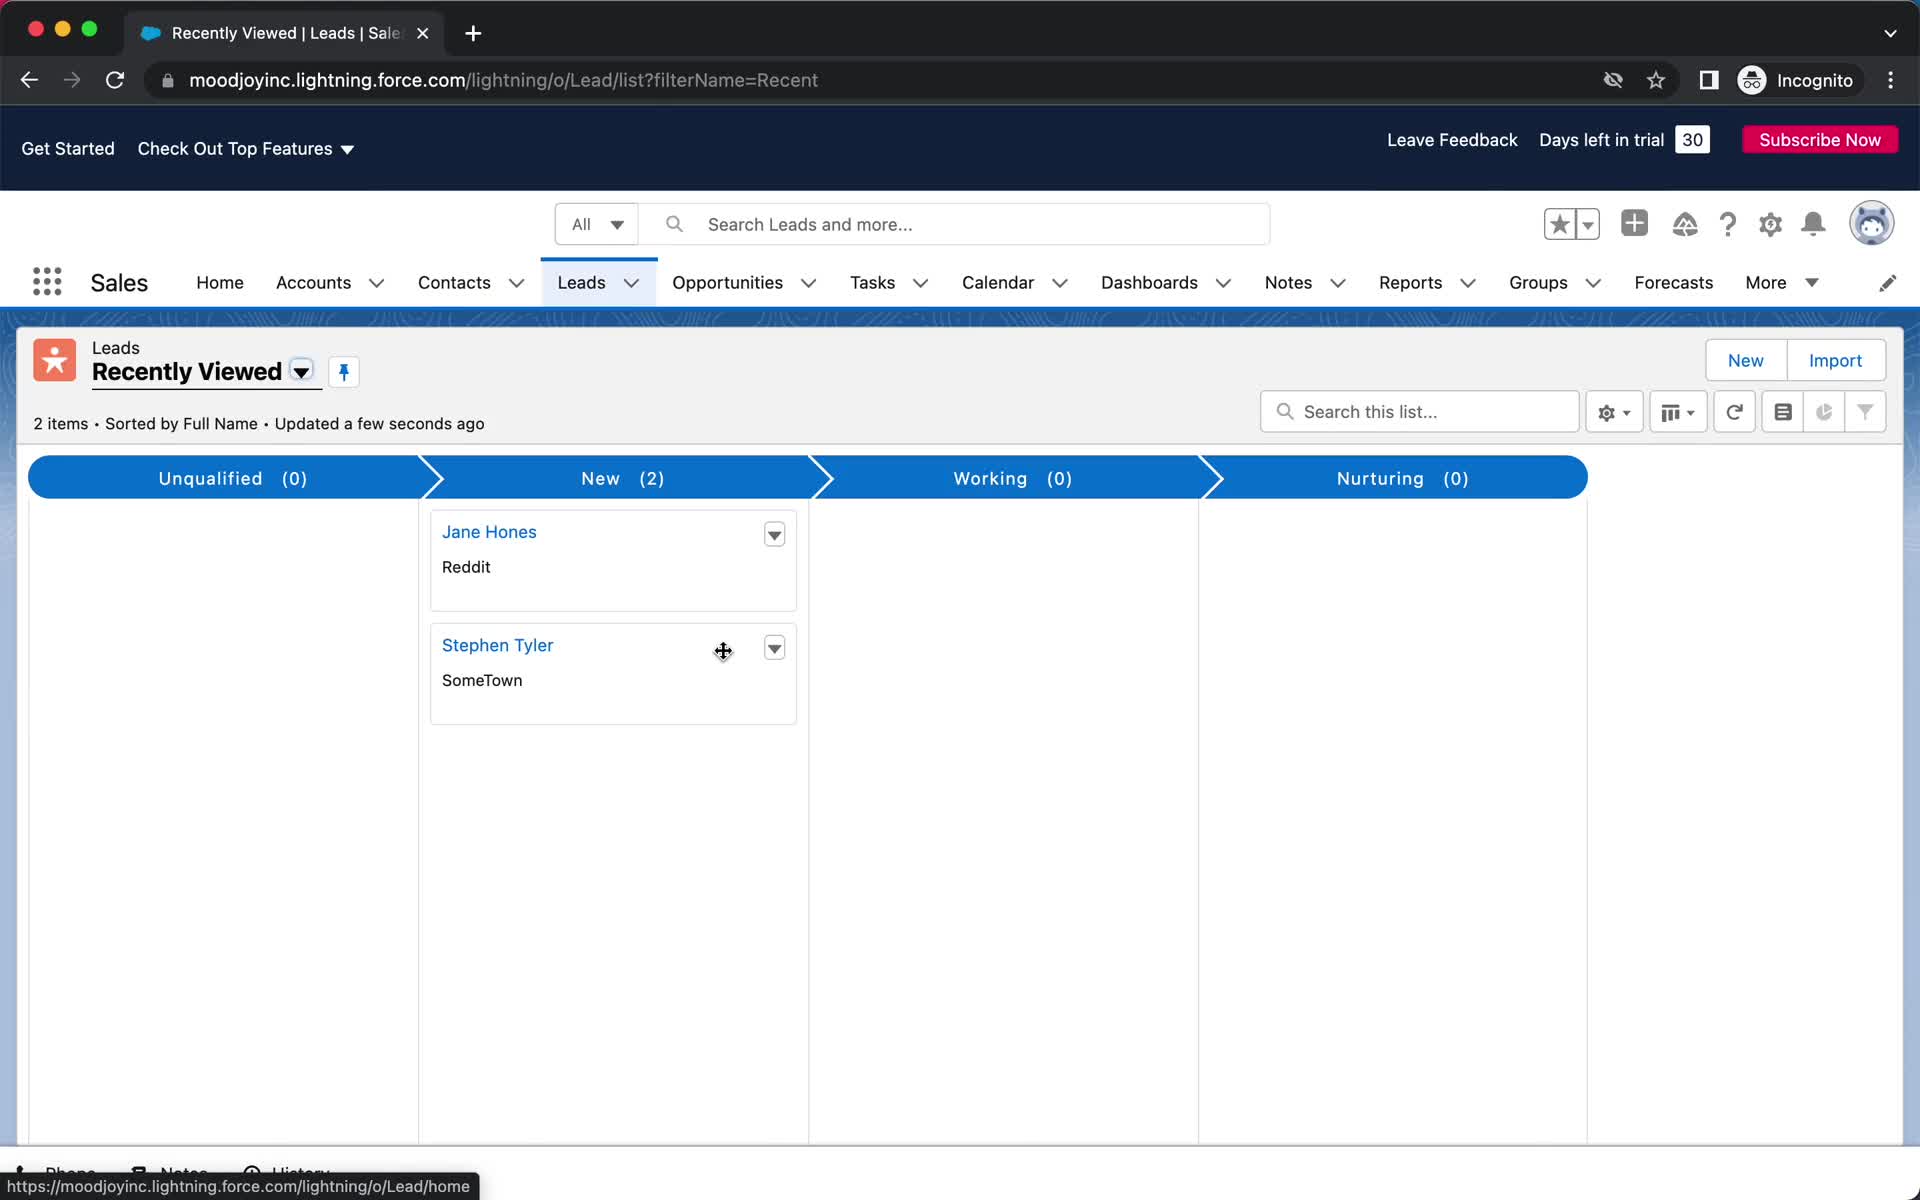This screenshot has width=1920, height=1200.
Task: Open the Notifications bell
Action: point(1813,224)
